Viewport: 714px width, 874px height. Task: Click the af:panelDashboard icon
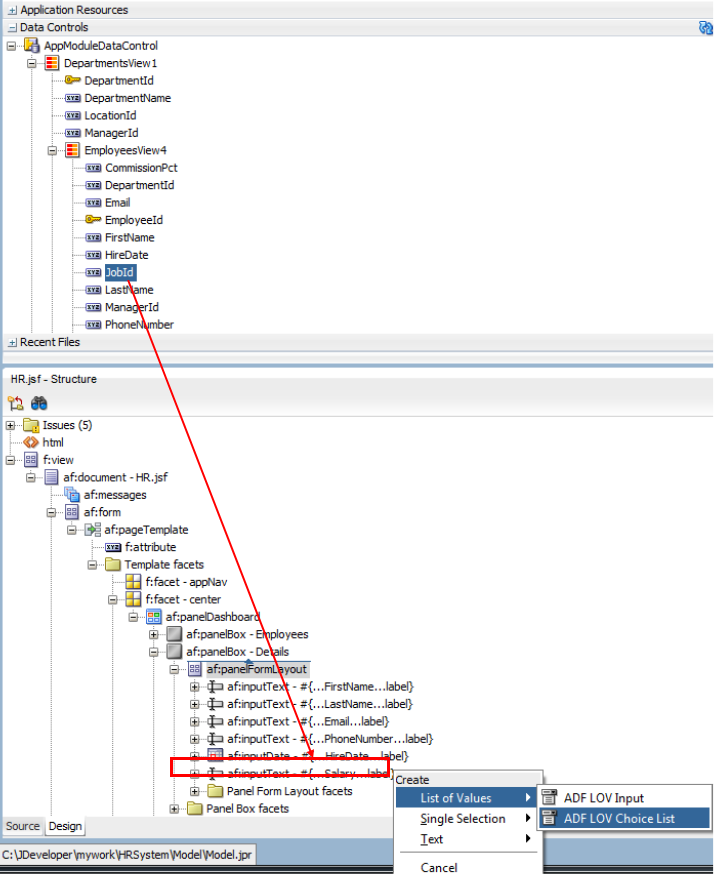click(x=154, y=616)
